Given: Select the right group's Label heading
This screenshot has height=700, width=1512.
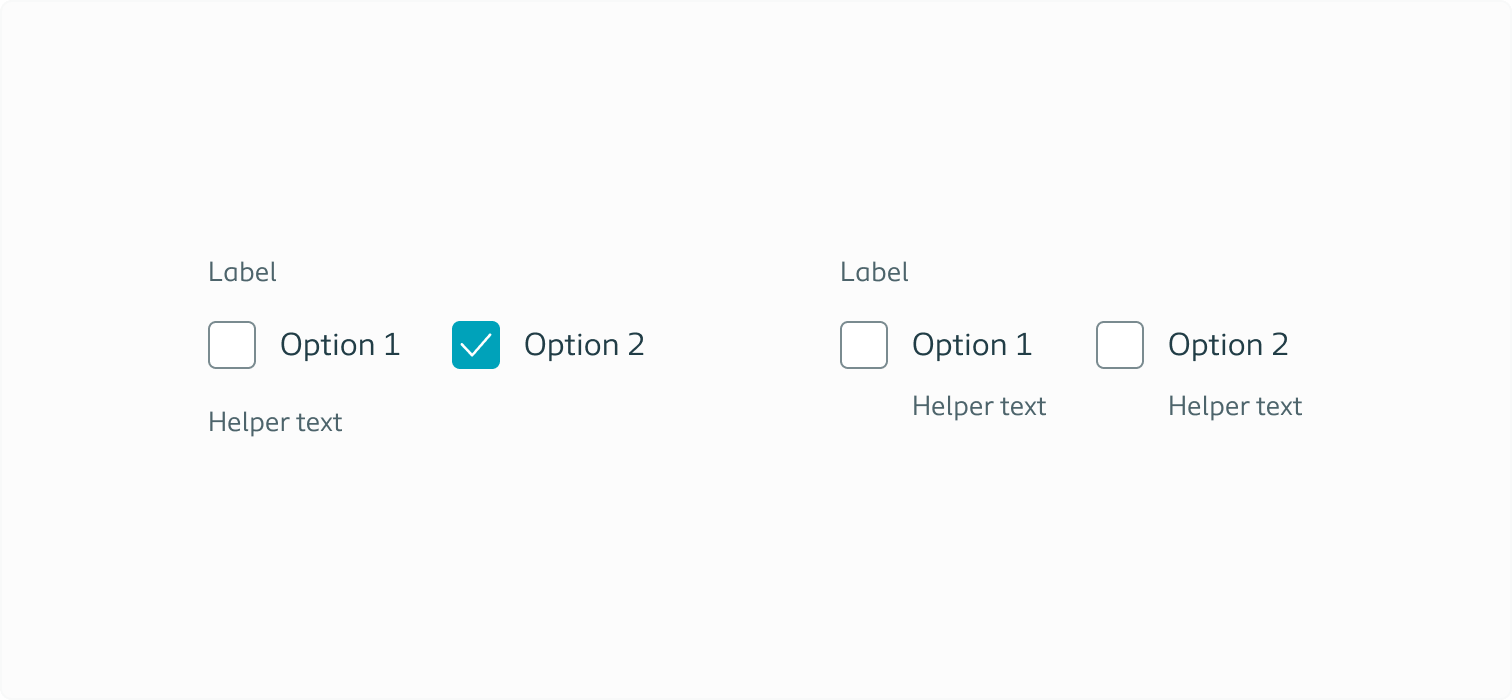Looking at the screenshot, I should (874, 271).
